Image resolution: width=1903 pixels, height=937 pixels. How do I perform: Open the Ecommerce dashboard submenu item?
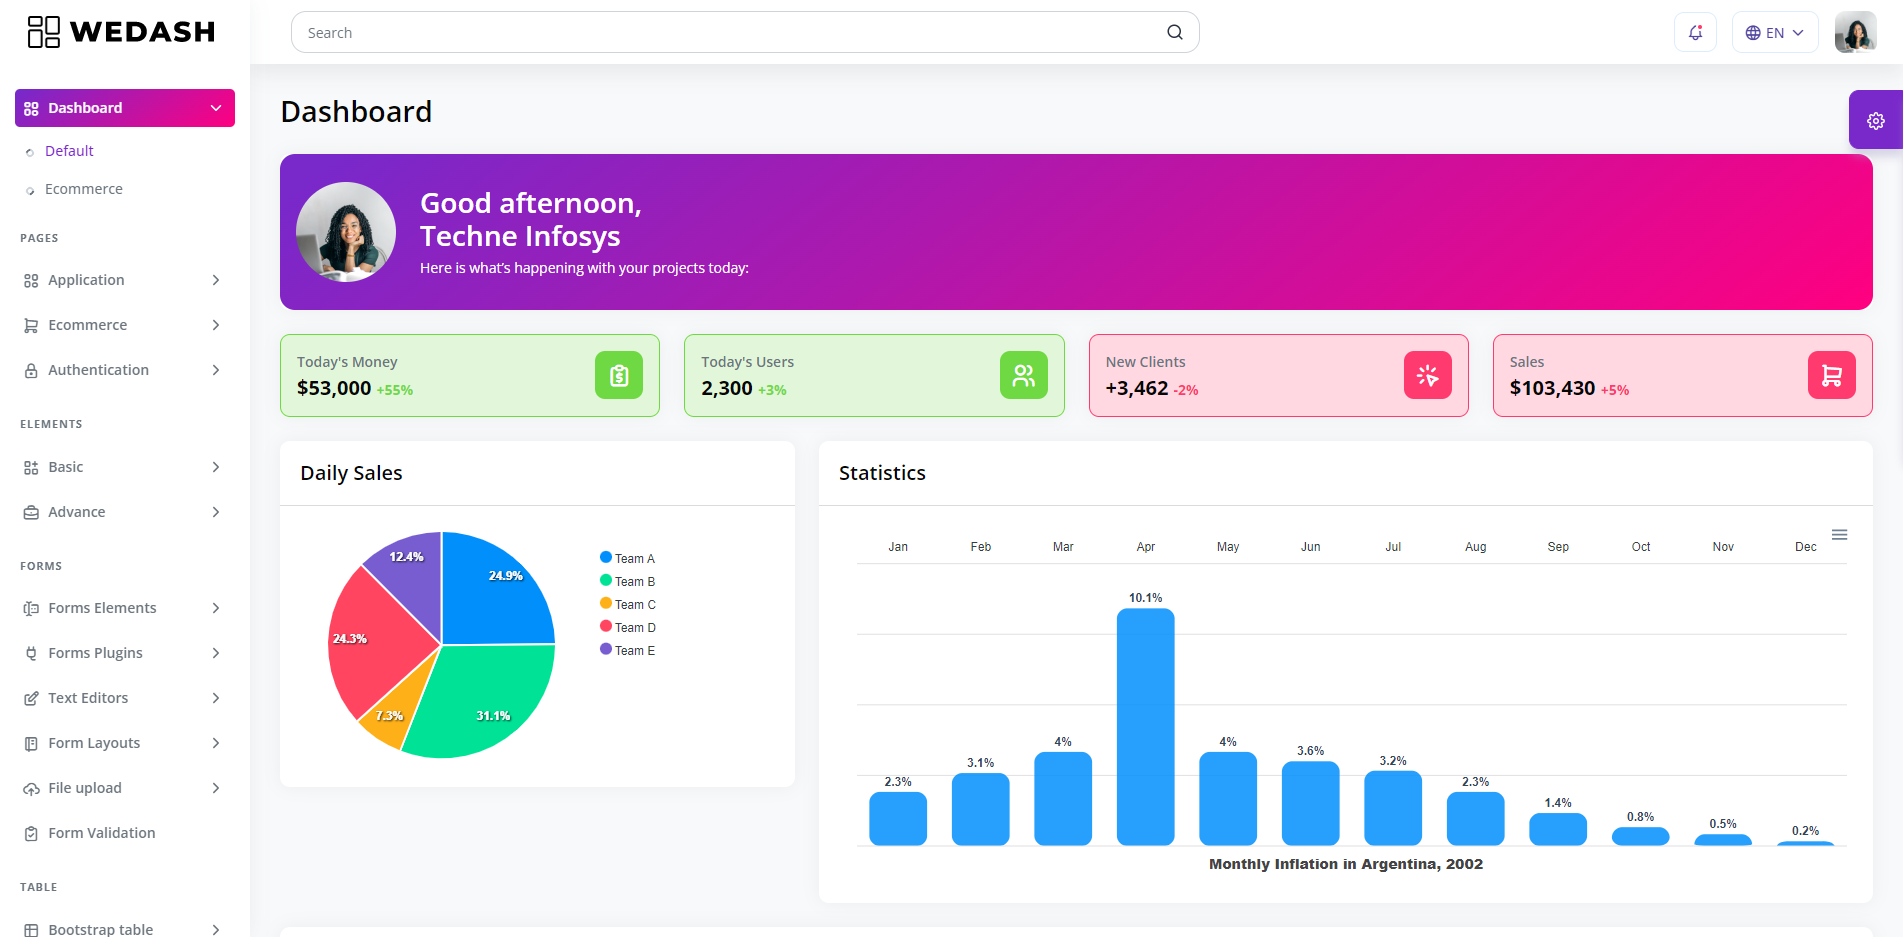[x=84, y=189]
